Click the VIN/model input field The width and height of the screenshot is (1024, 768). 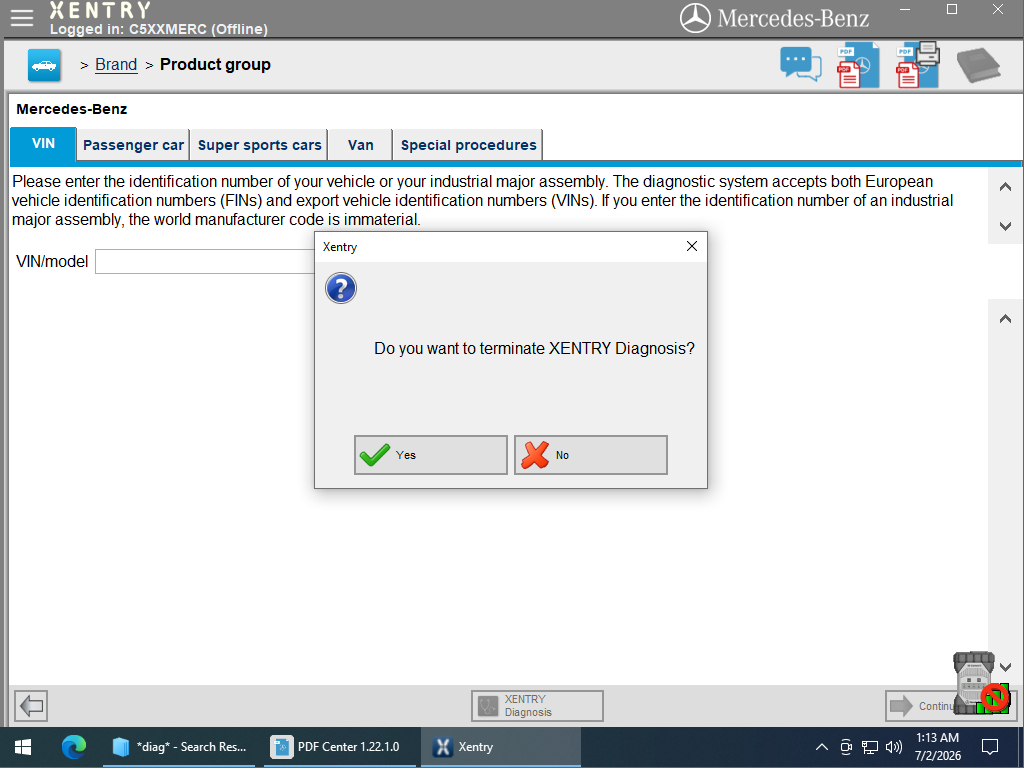[x=205, y=262]
